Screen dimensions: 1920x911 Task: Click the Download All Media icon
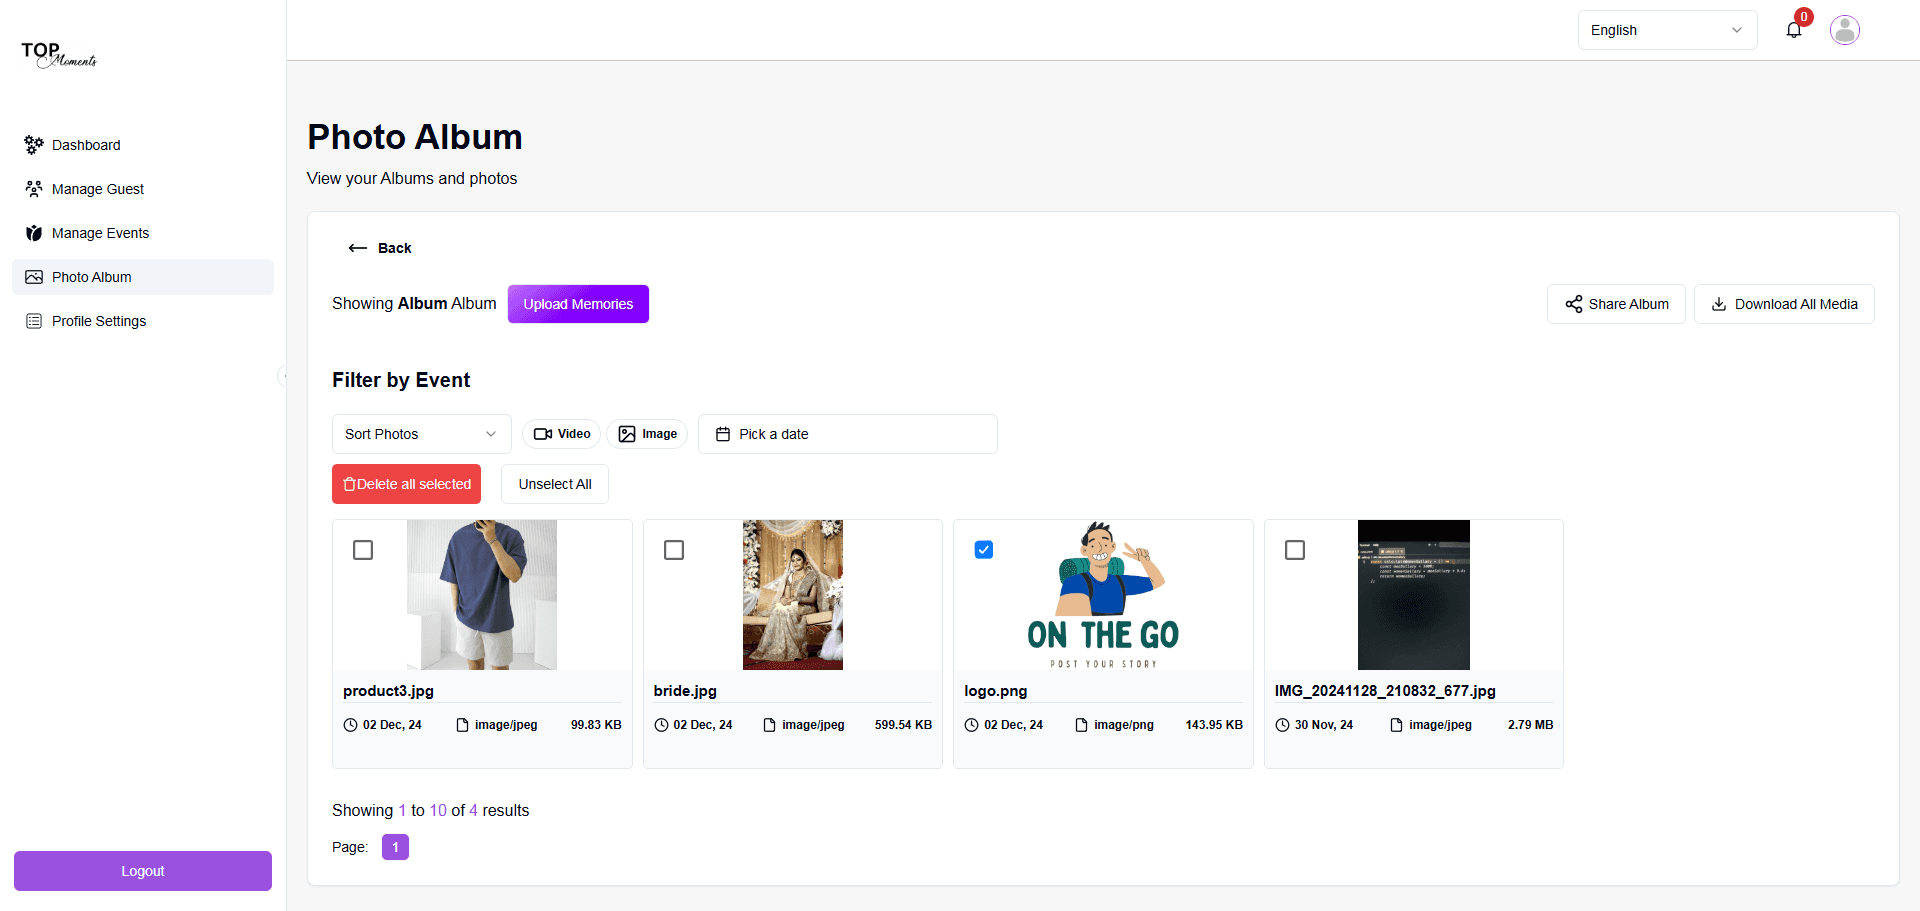coord(1719,304)
